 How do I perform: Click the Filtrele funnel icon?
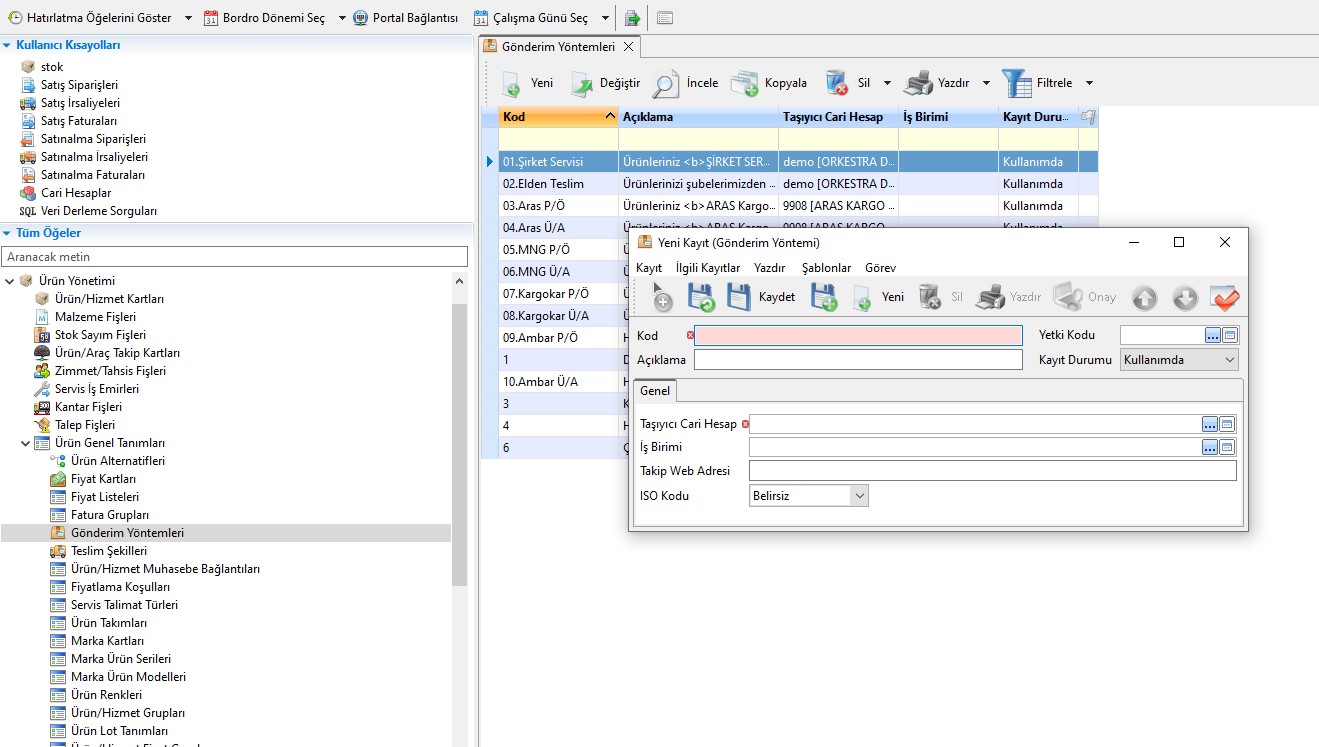pos(1016,84)
